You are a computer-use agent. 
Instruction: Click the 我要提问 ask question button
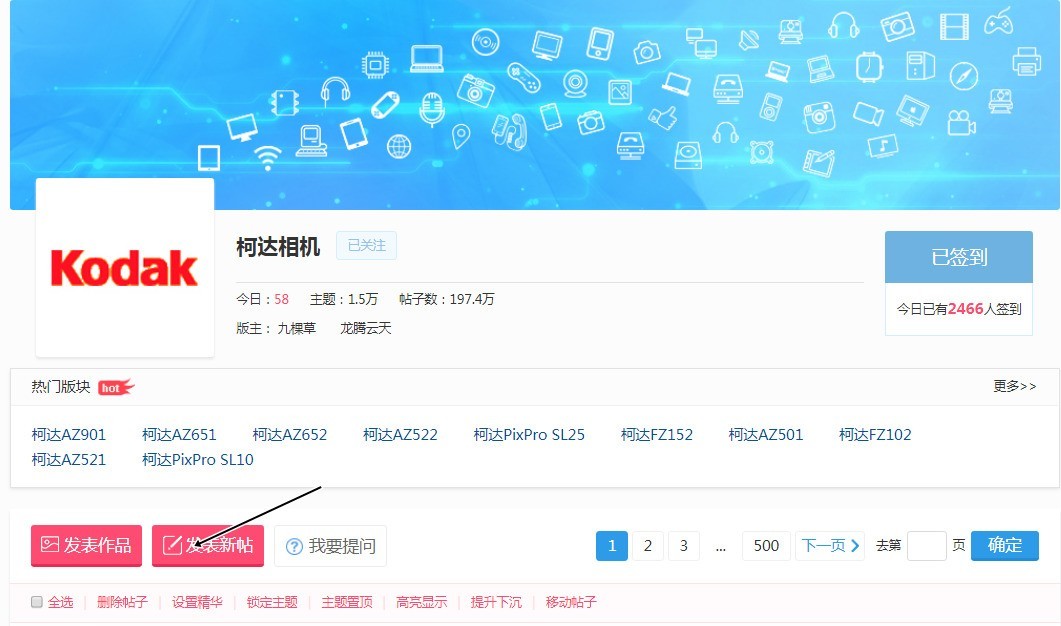(330, 545)
